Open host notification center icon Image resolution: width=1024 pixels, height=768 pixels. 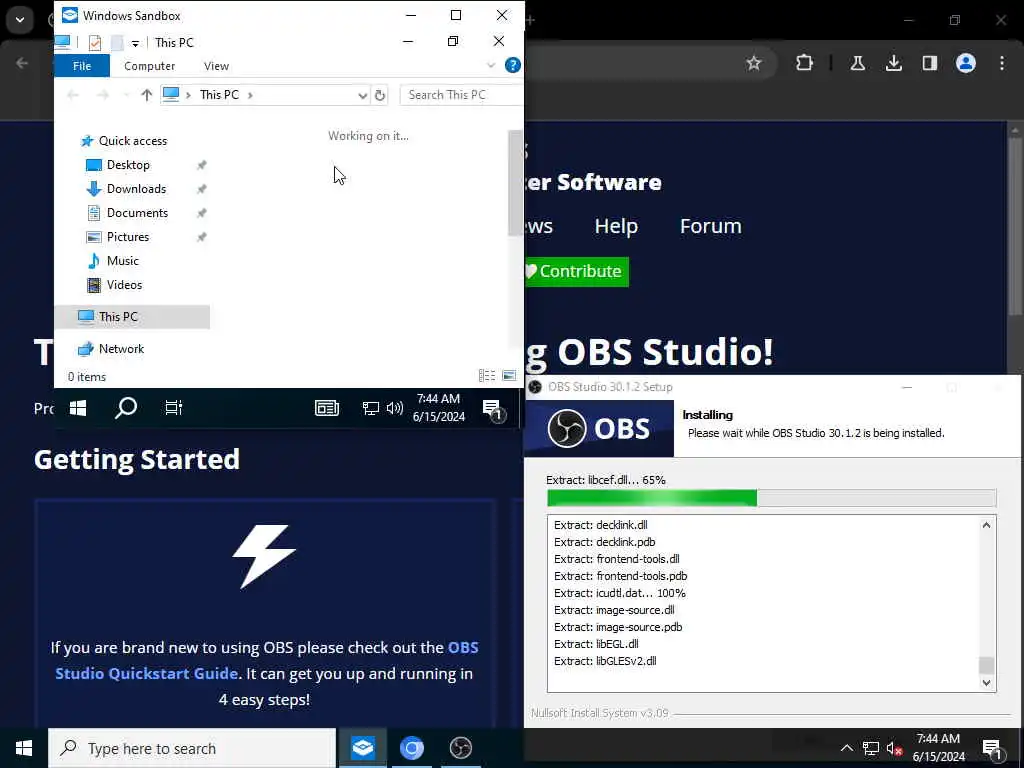992,748
